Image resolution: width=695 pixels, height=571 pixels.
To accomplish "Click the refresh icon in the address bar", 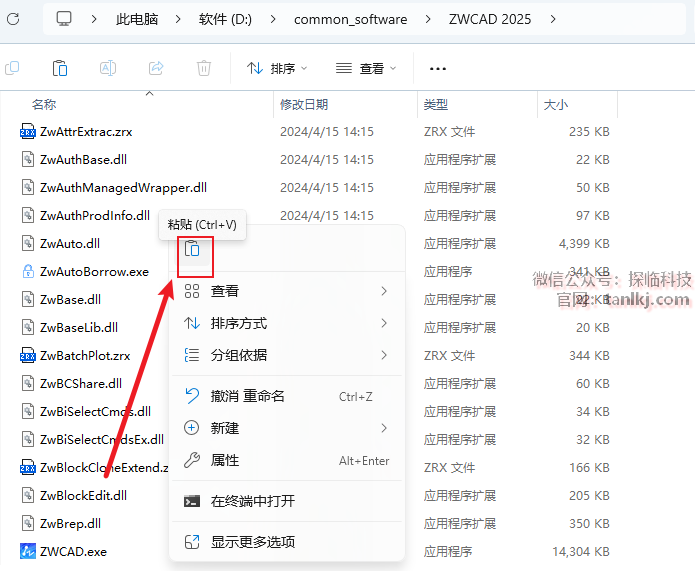I will coord(13,19).
